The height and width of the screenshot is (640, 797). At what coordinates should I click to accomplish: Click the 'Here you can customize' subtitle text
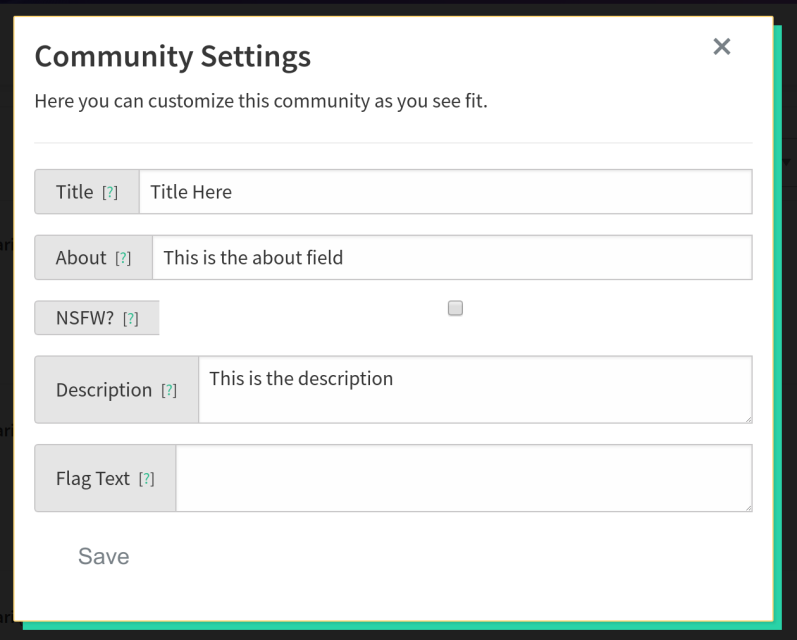(261, 101)
